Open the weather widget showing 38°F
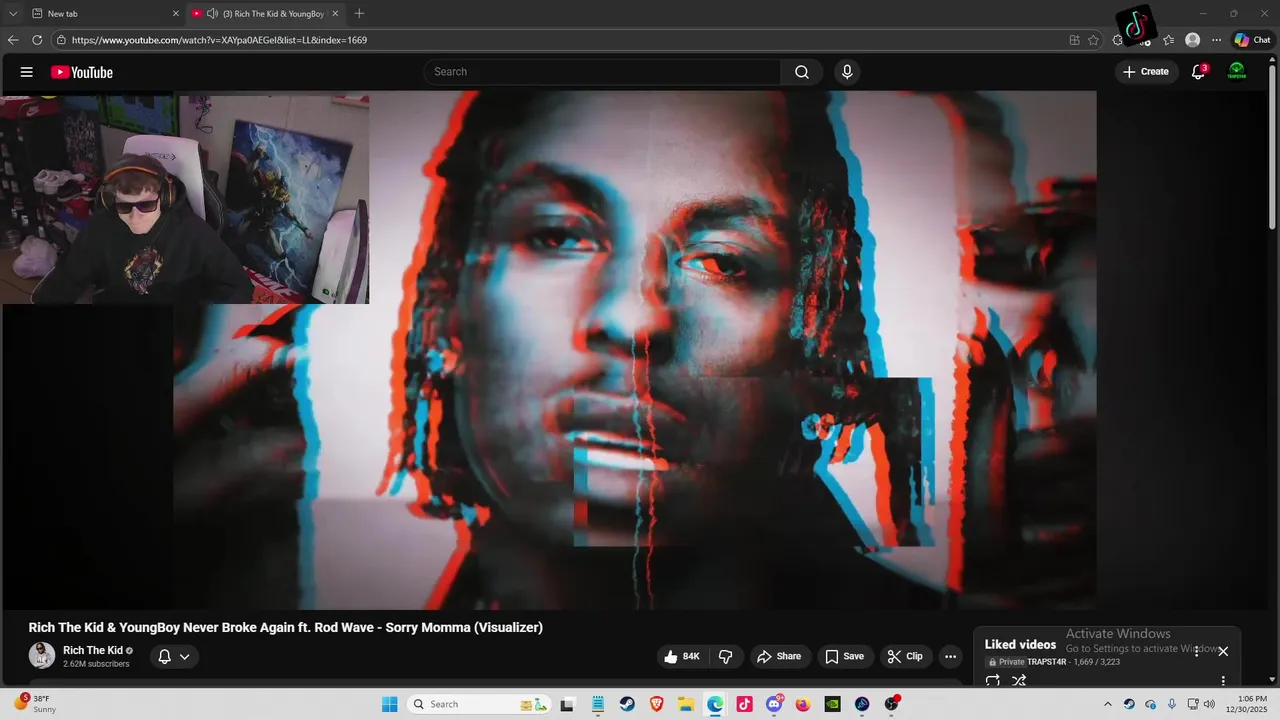Image resolution: width=1280 pixels, height=720 pixels. click(35, 704)
